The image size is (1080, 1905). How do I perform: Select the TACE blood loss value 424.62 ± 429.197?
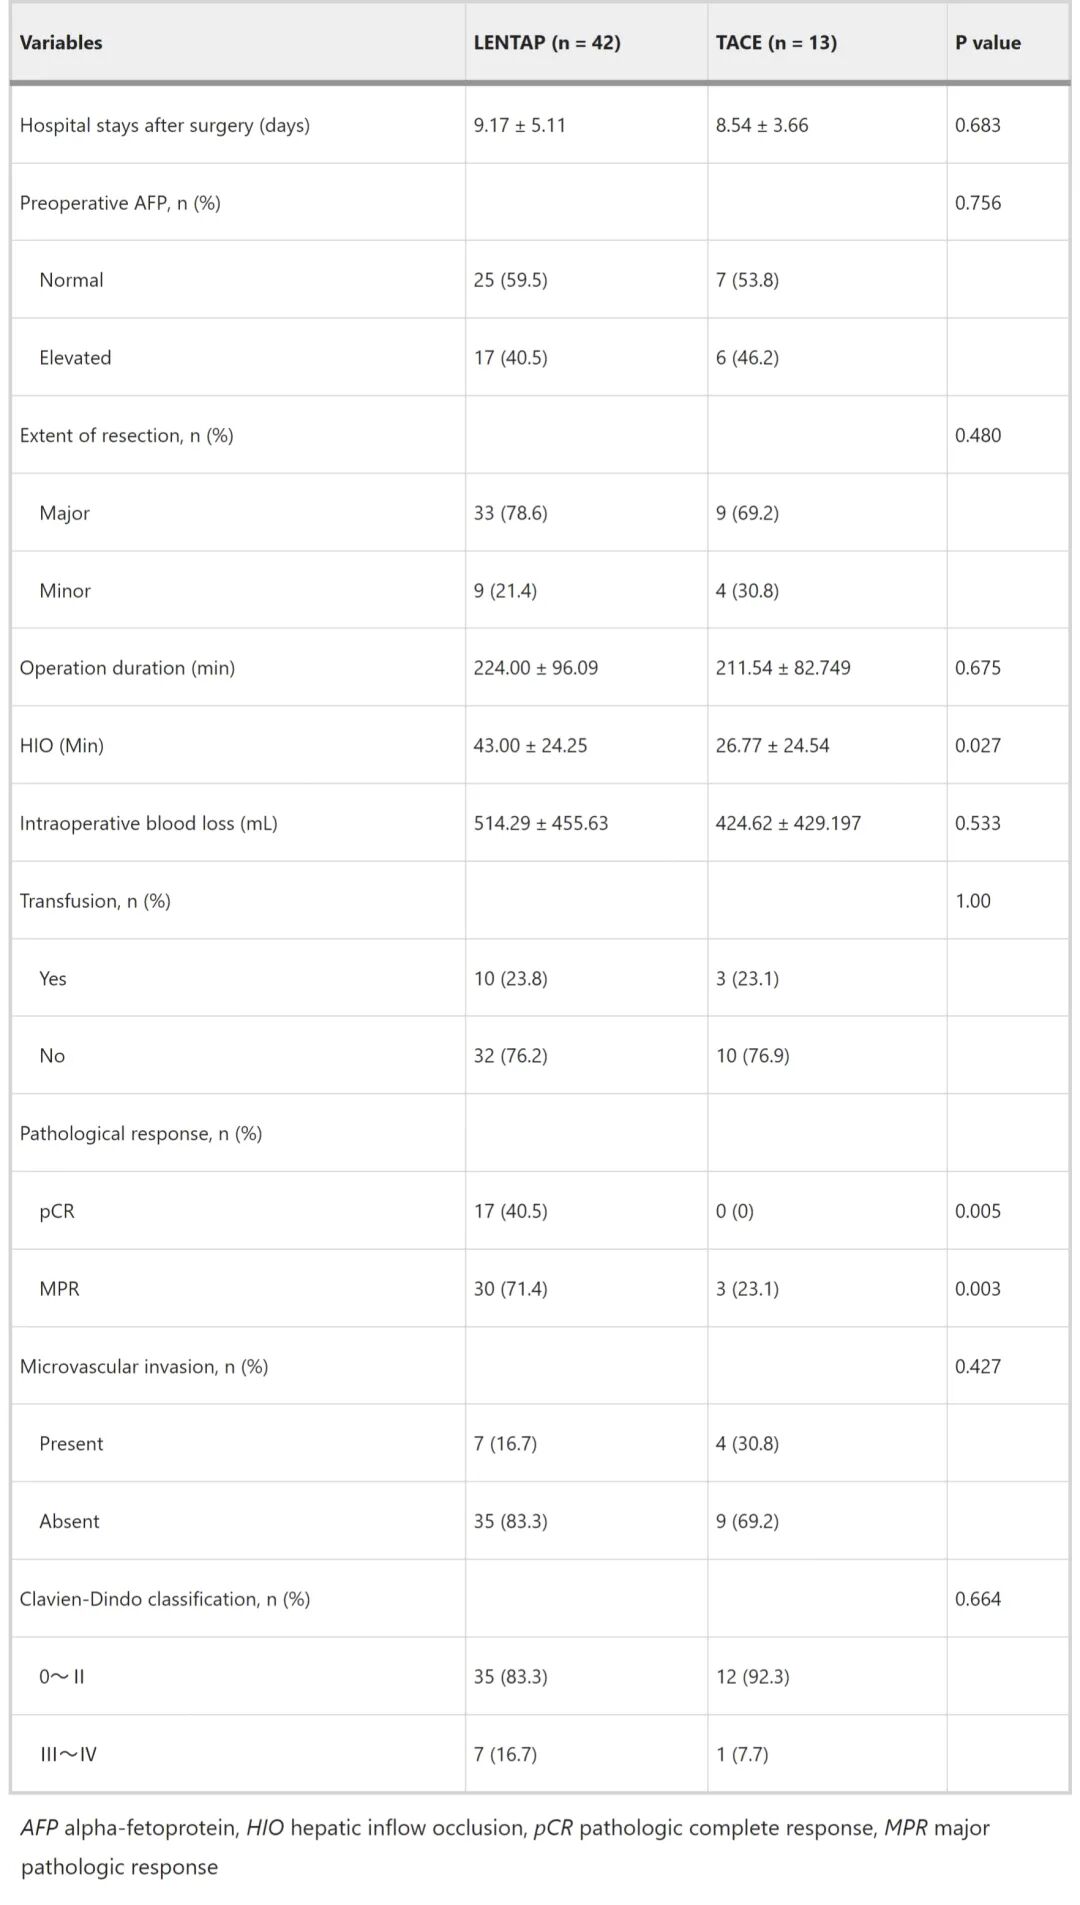[788, 823]
